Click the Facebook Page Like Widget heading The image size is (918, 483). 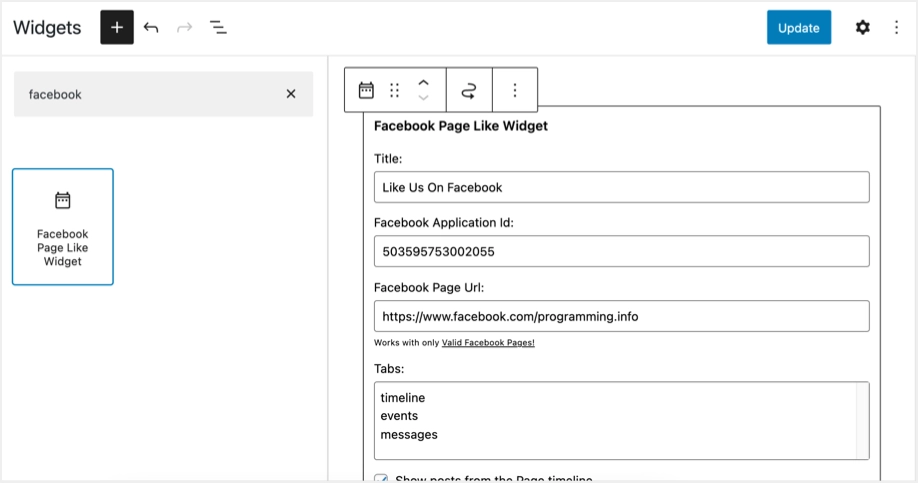[461, 126]
